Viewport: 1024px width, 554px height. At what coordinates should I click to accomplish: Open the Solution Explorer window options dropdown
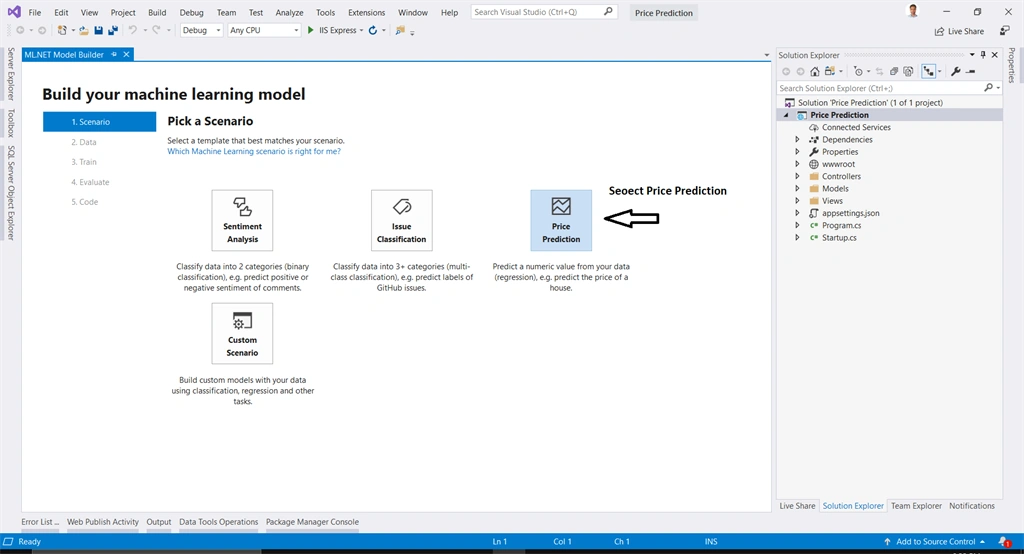tap(972, 55)
